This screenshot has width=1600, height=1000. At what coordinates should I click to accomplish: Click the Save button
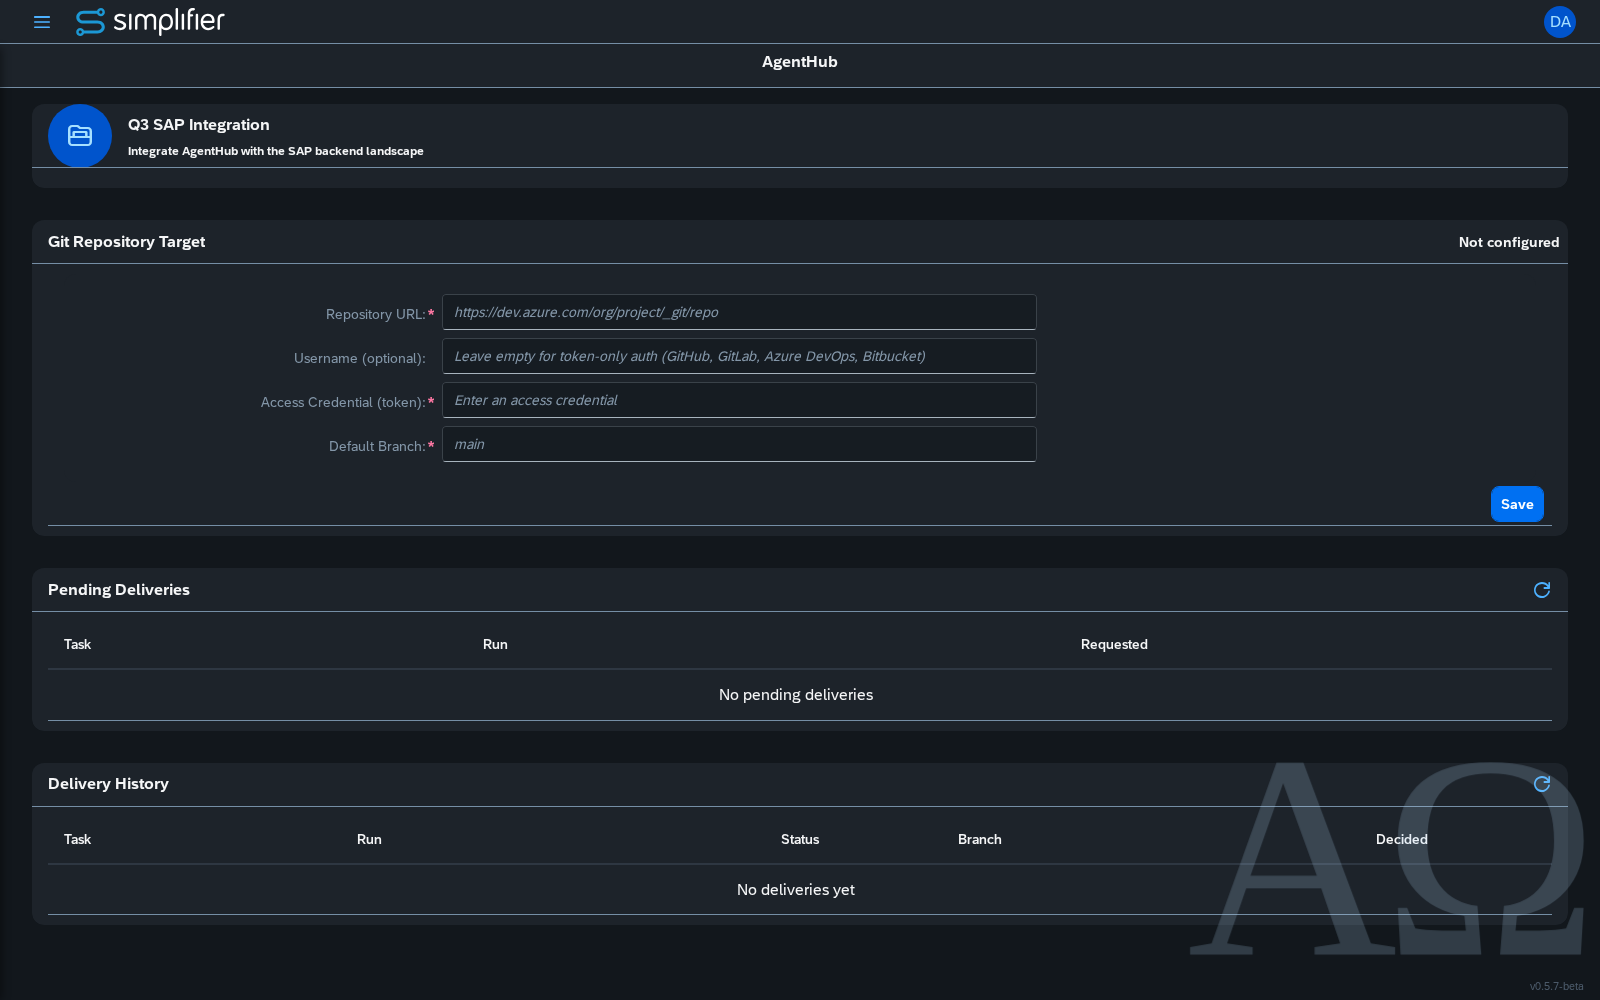(x=1517, y=504)
